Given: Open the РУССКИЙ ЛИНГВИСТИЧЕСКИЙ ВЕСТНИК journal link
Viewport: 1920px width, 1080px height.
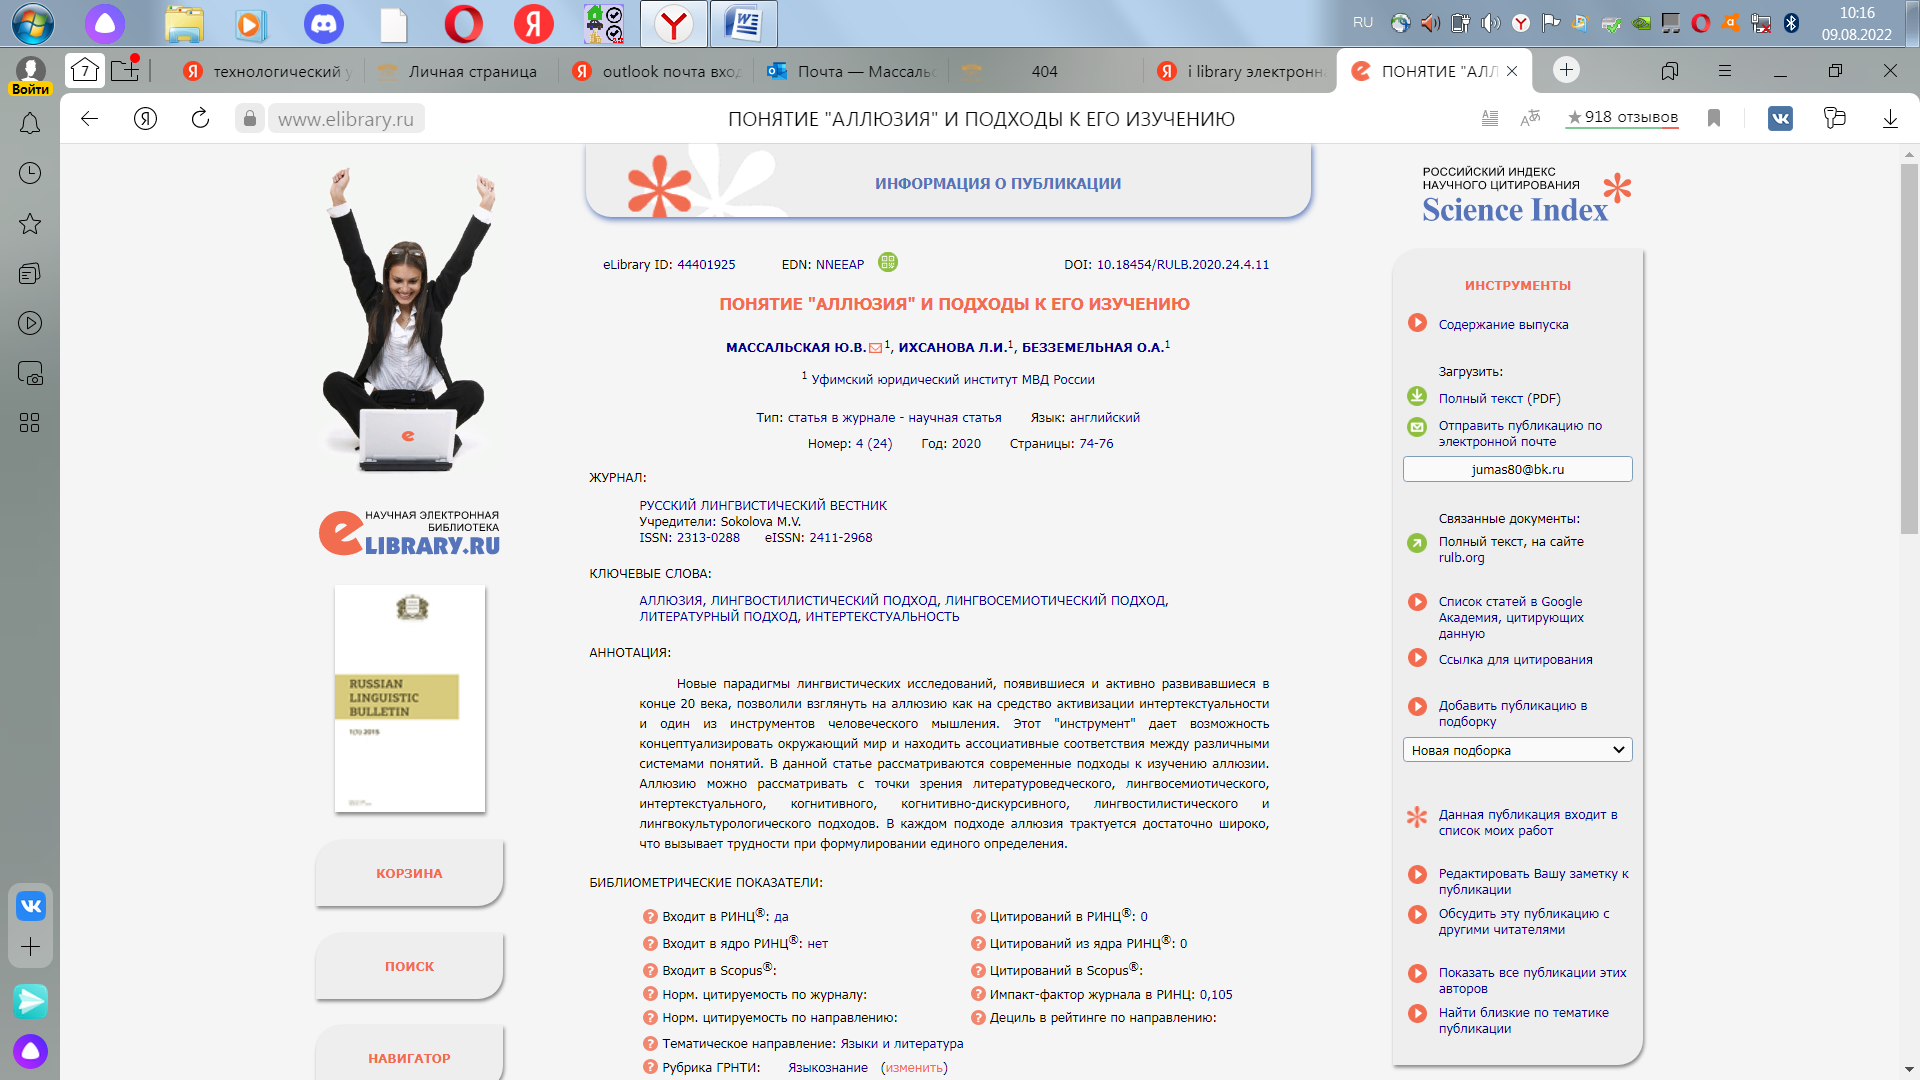Looking at the screenshot, I should click(x=763, y=505).
